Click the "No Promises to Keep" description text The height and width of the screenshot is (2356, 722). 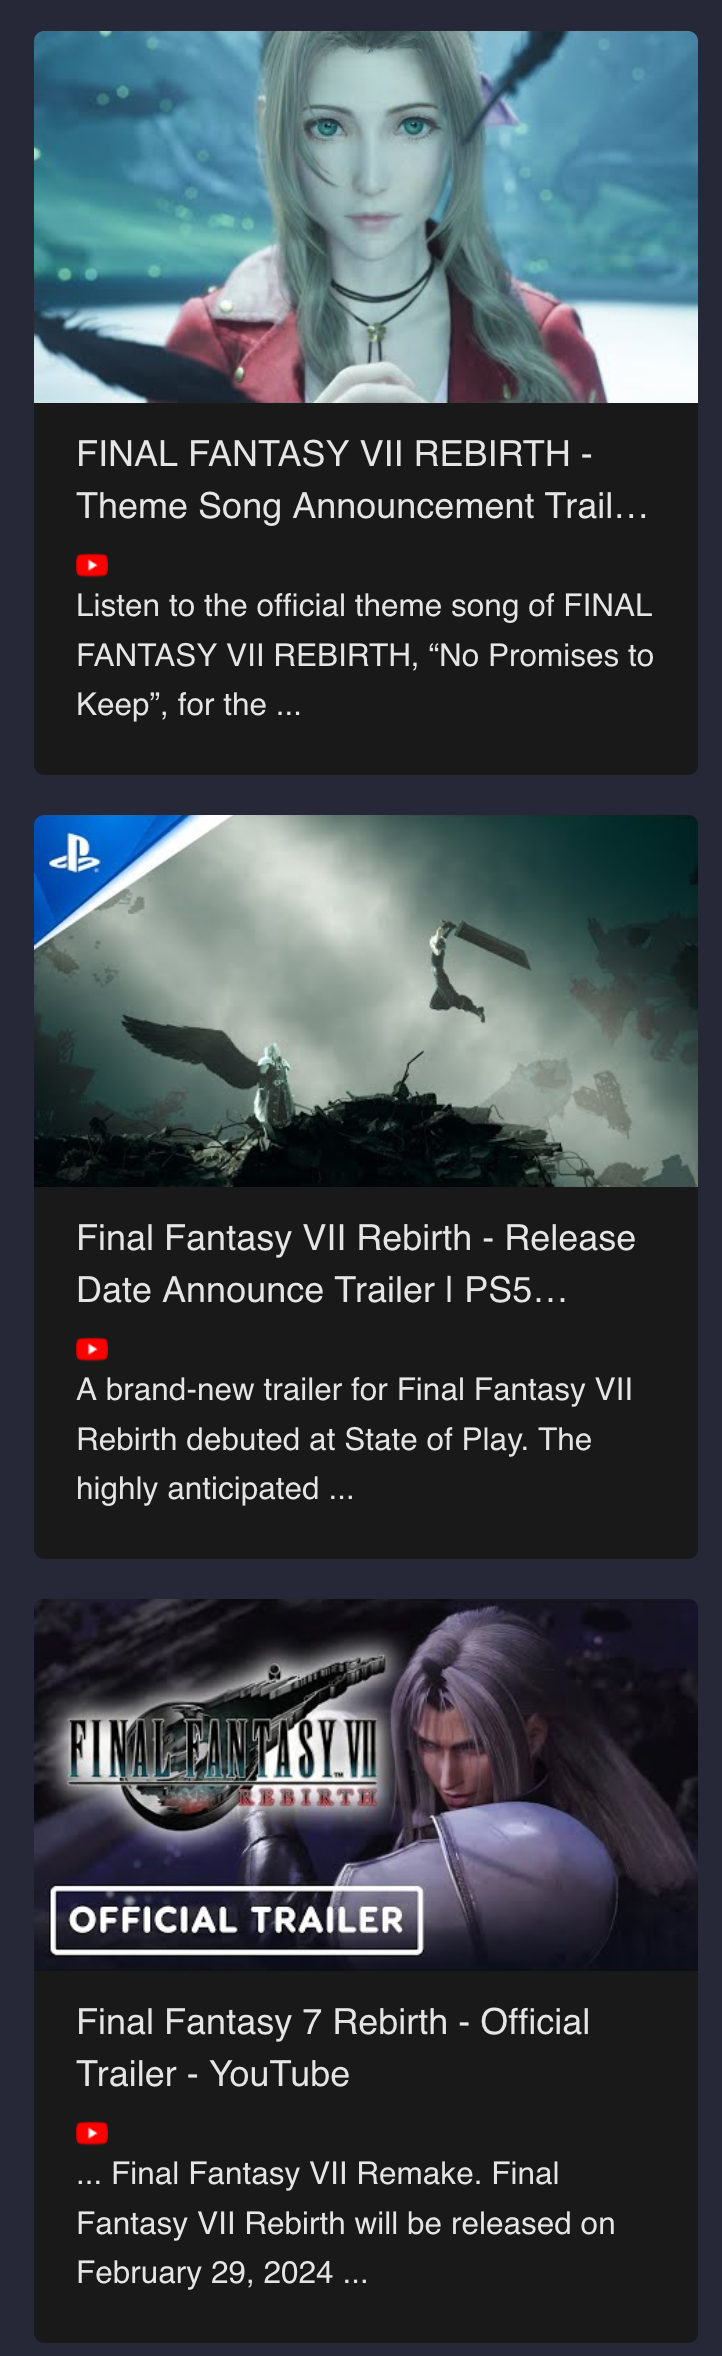365,655
